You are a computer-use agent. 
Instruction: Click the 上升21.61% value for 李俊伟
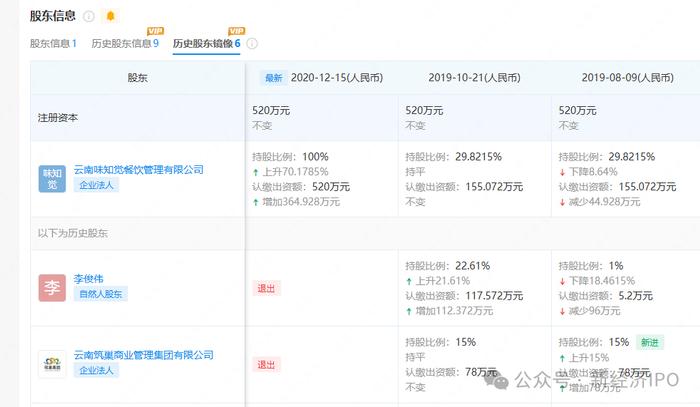coord(438,281)
